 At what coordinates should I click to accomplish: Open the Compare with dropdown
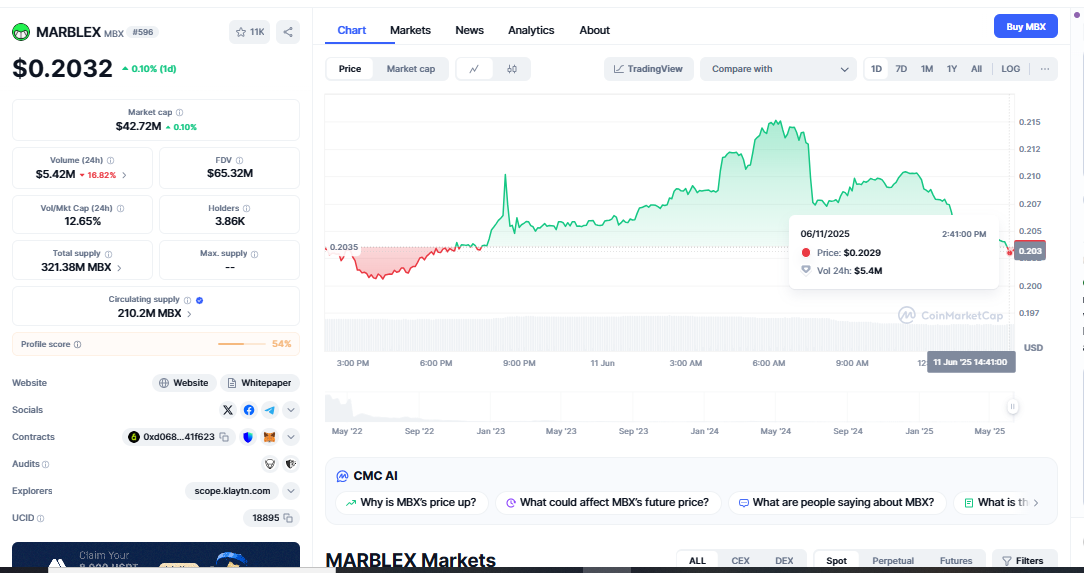tap(778, 69)
